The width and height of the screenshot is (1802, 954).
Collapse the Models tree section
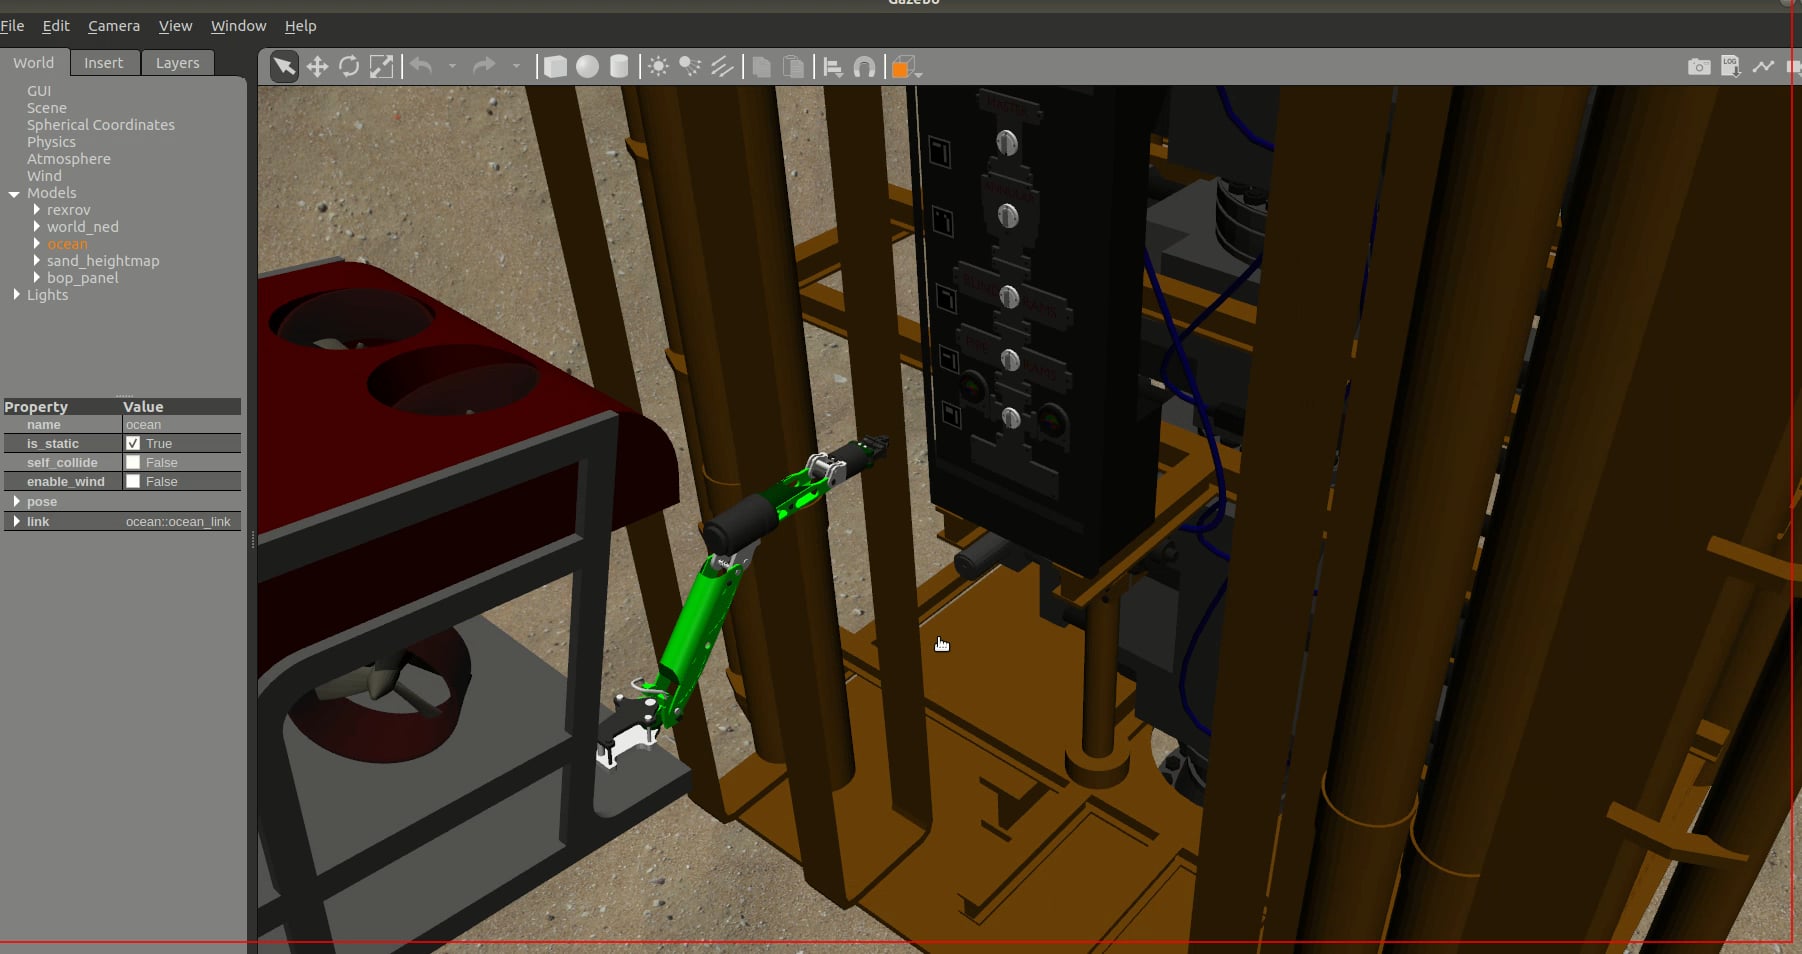[x=14, y=193]
